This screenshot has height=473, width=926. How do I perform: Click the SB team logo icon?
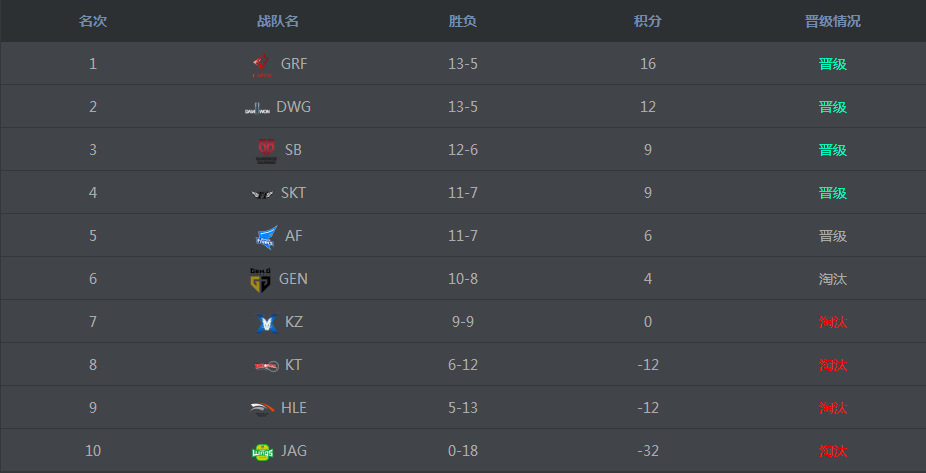pos(266,151)
